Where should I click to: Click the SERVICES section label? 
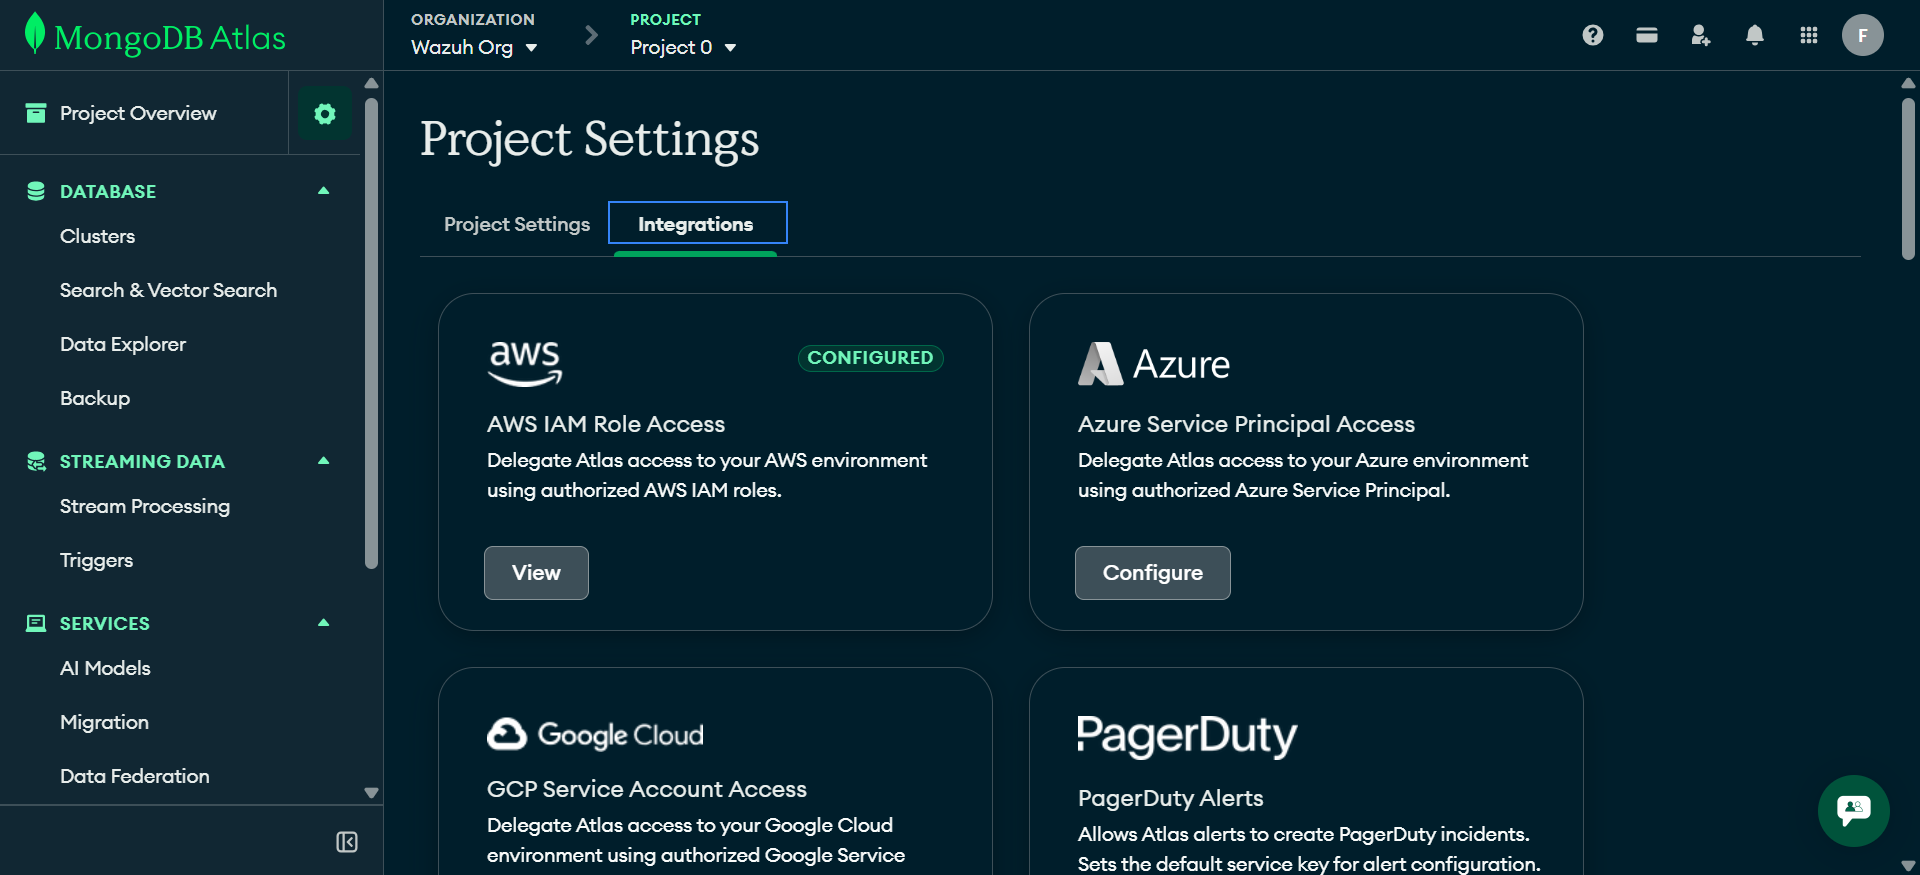pyautogui.click(x=105, y=623)
